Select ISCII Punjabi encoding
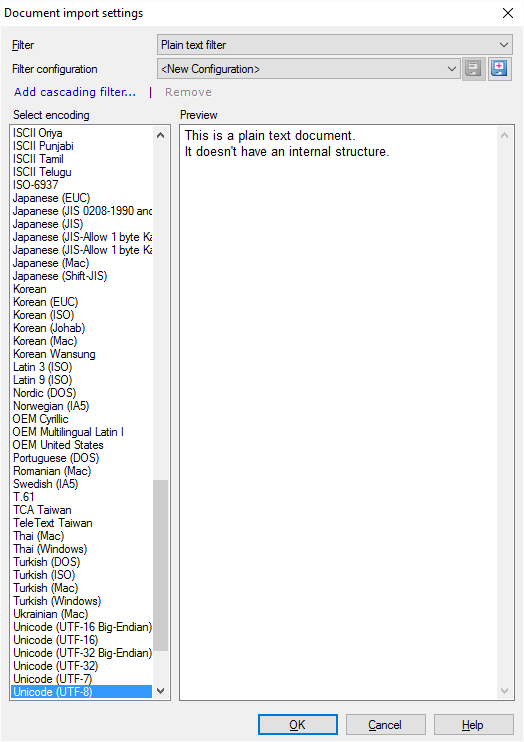 pyautogui.click(x=81, y=146)
